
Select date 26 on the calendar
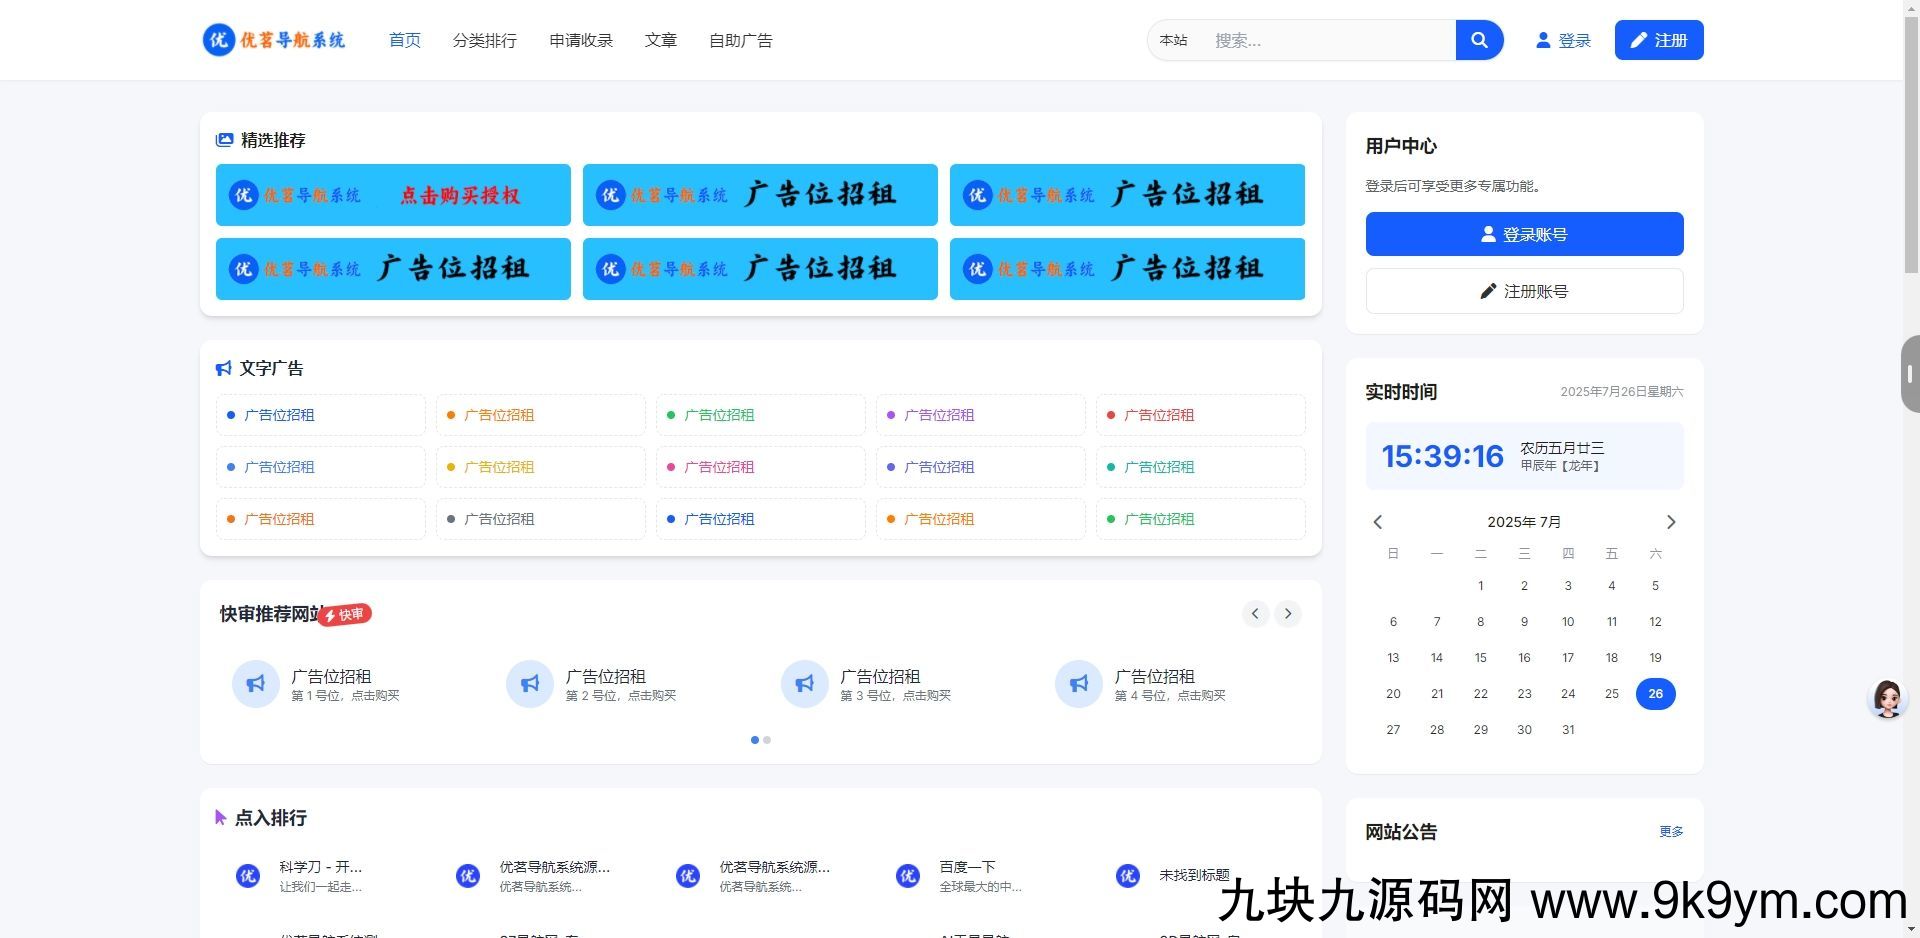pos(1655,693)
